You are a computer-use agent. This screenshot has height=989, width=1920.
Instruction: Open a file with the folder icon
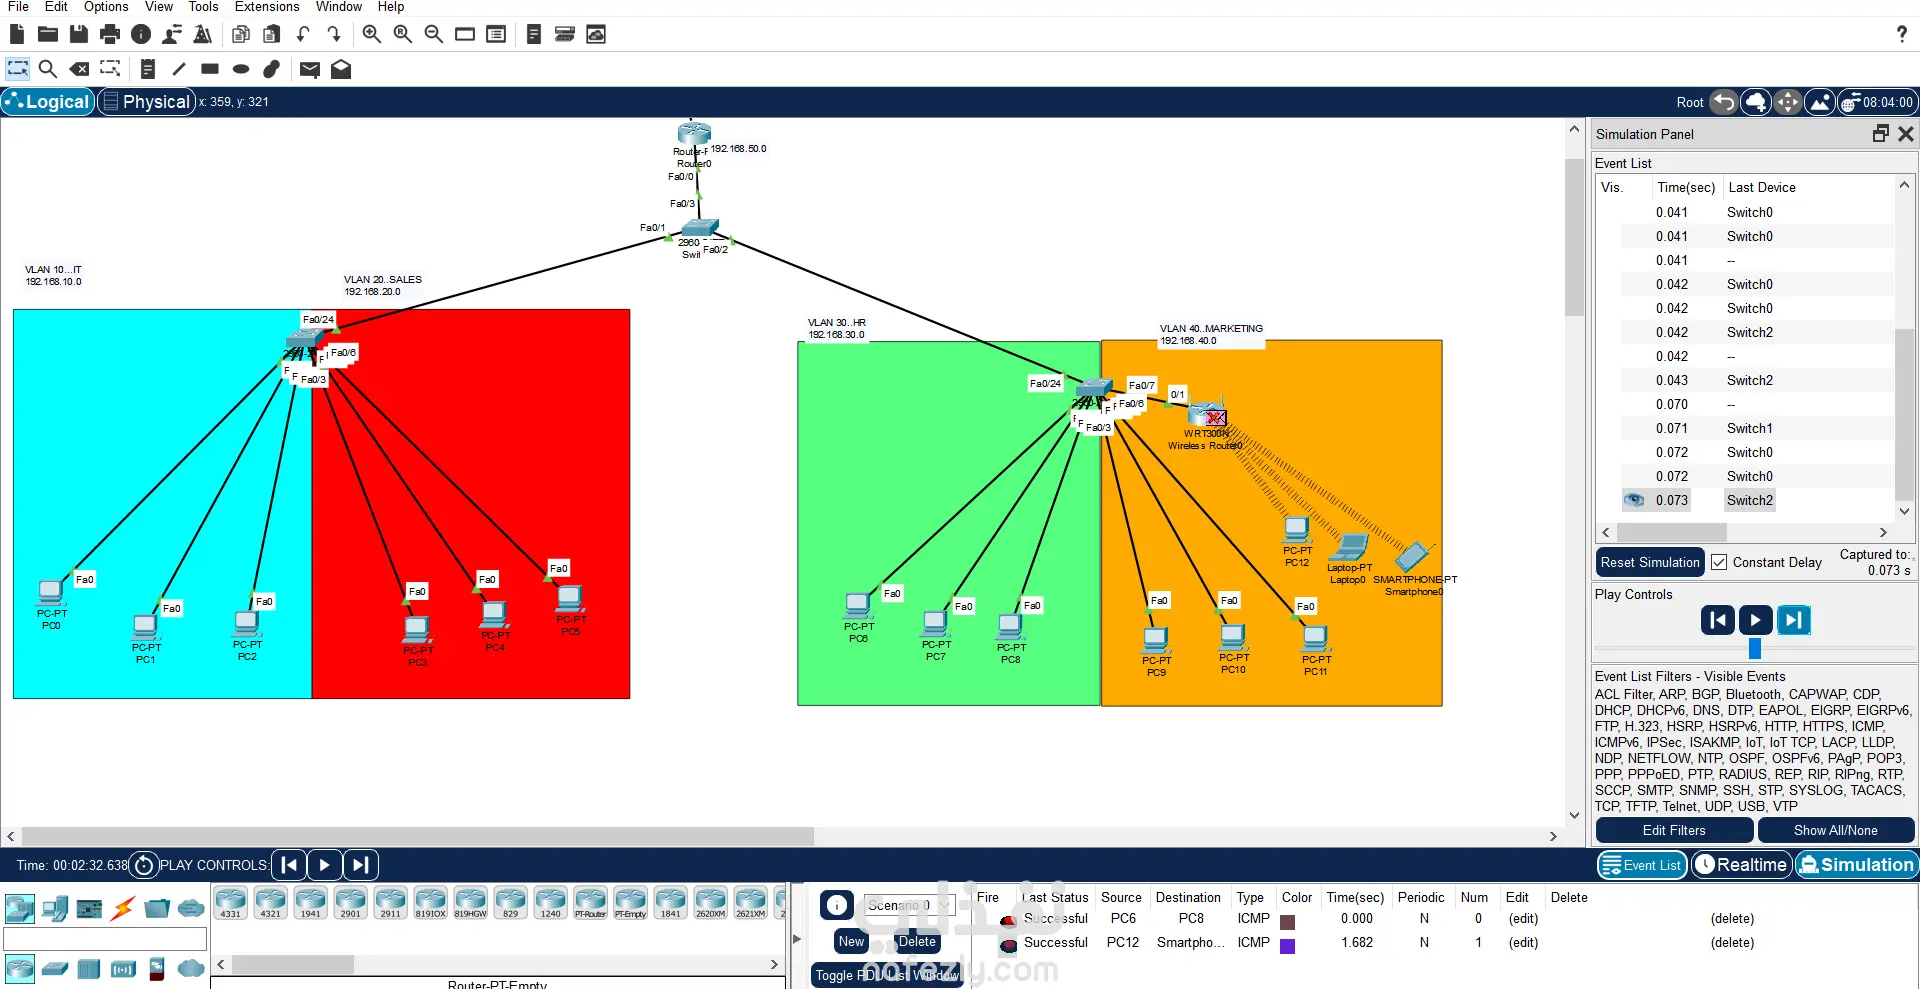click(x=48, y=34)
